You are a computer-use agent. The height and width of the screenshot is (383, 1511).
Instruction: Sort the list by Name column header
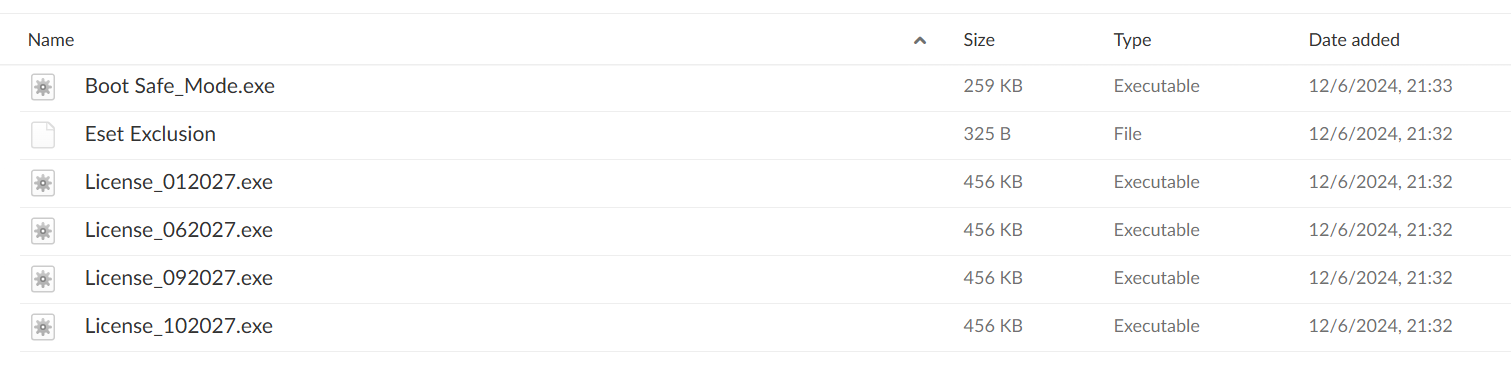pos(51,40)
